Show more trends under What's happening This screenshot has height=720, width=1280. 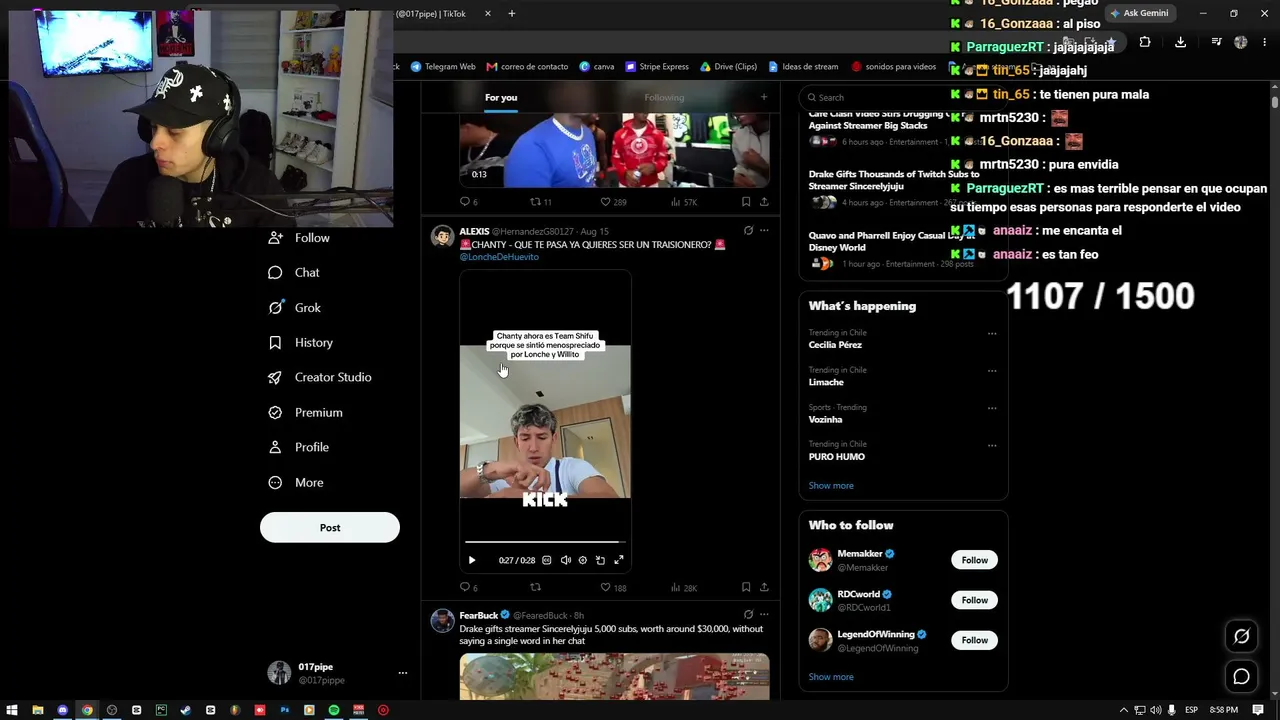click(x=831, y=486)
